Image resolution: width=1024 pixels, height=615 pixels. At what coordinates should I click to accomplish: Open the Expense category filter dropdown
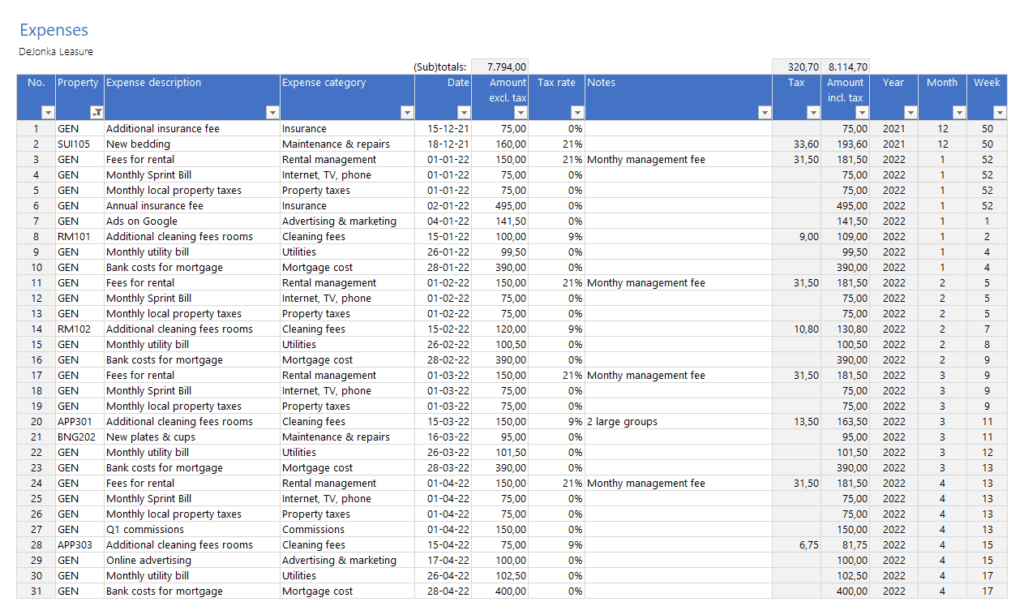pyautogui.click(x=407, y=114)
